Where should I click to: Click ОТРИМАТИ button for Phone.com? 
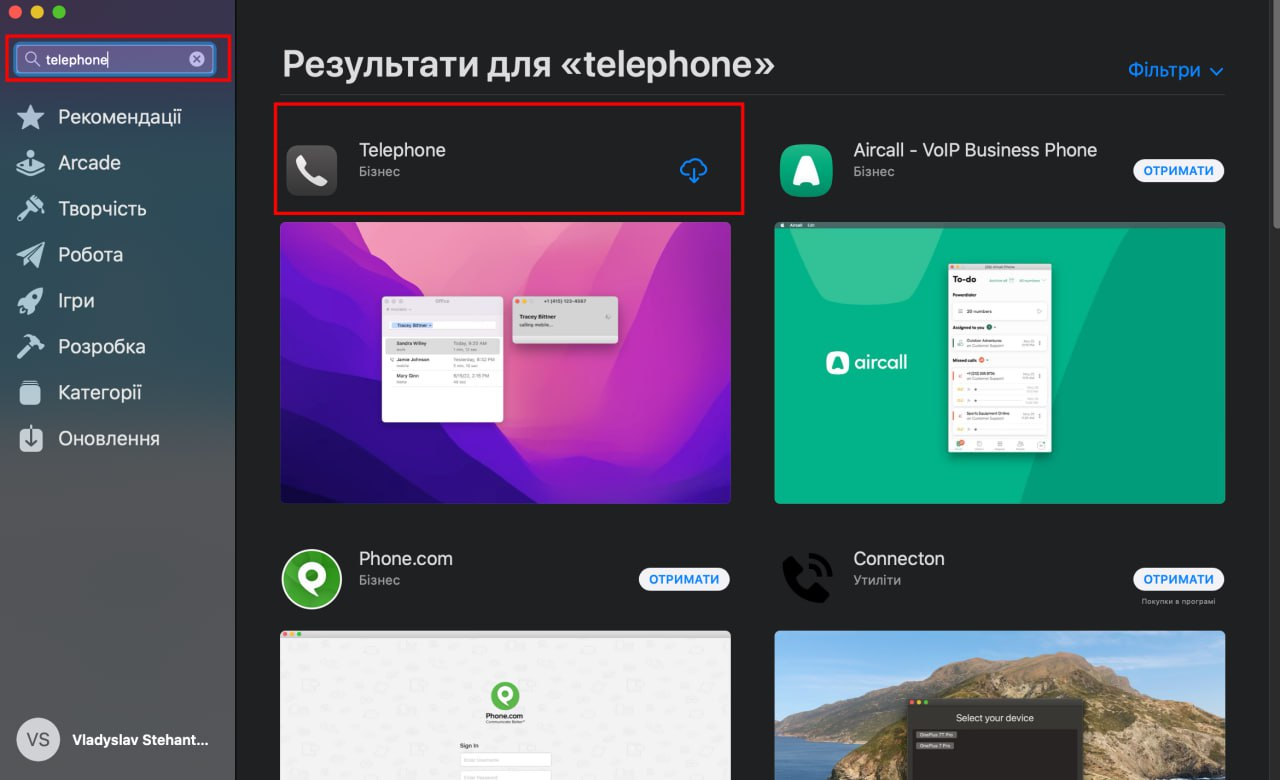coord(684,579)
